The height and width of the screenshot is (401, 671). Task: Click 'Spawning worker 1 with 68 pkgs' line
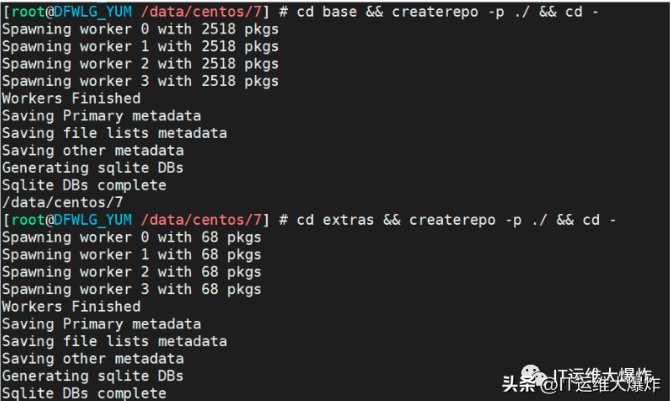click(x=131, y=254)
